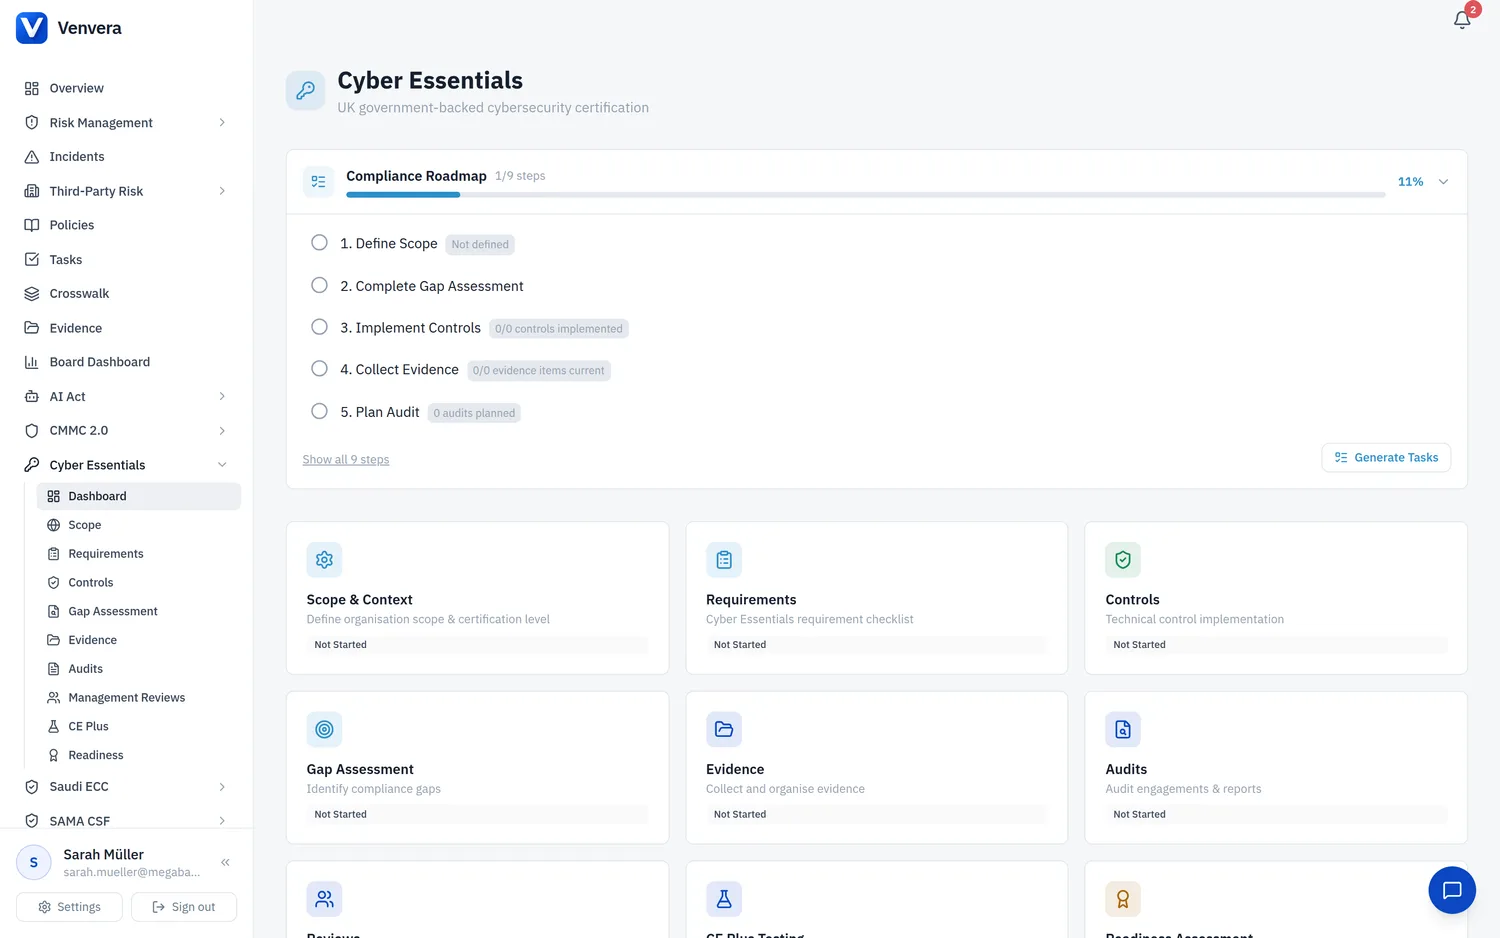The height and width of the screenshot is (938, 1500).
Task: Collapse the Cyber Essentials section chevron
Action: tap(222, 465)
